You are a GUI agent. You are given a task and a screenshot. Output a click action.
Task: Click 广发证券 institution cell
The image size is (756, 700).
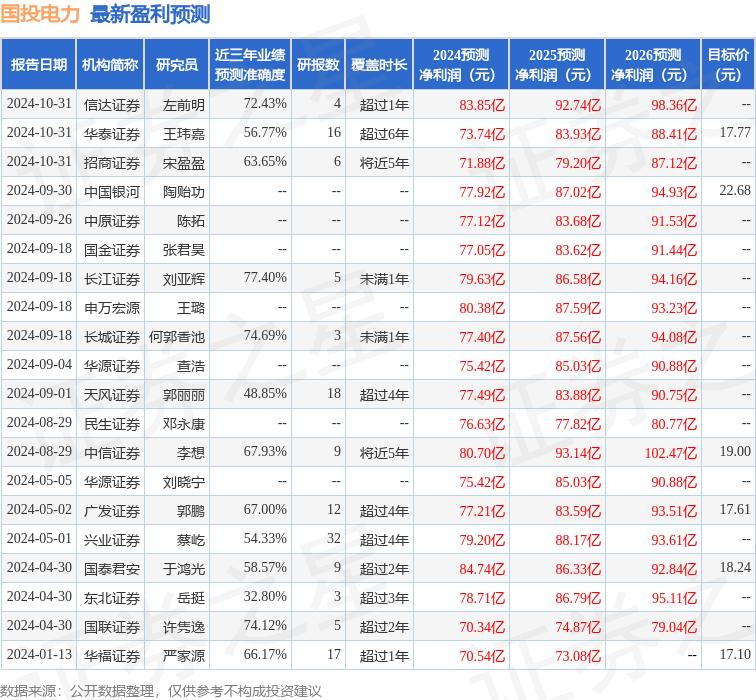click(112, 510)
